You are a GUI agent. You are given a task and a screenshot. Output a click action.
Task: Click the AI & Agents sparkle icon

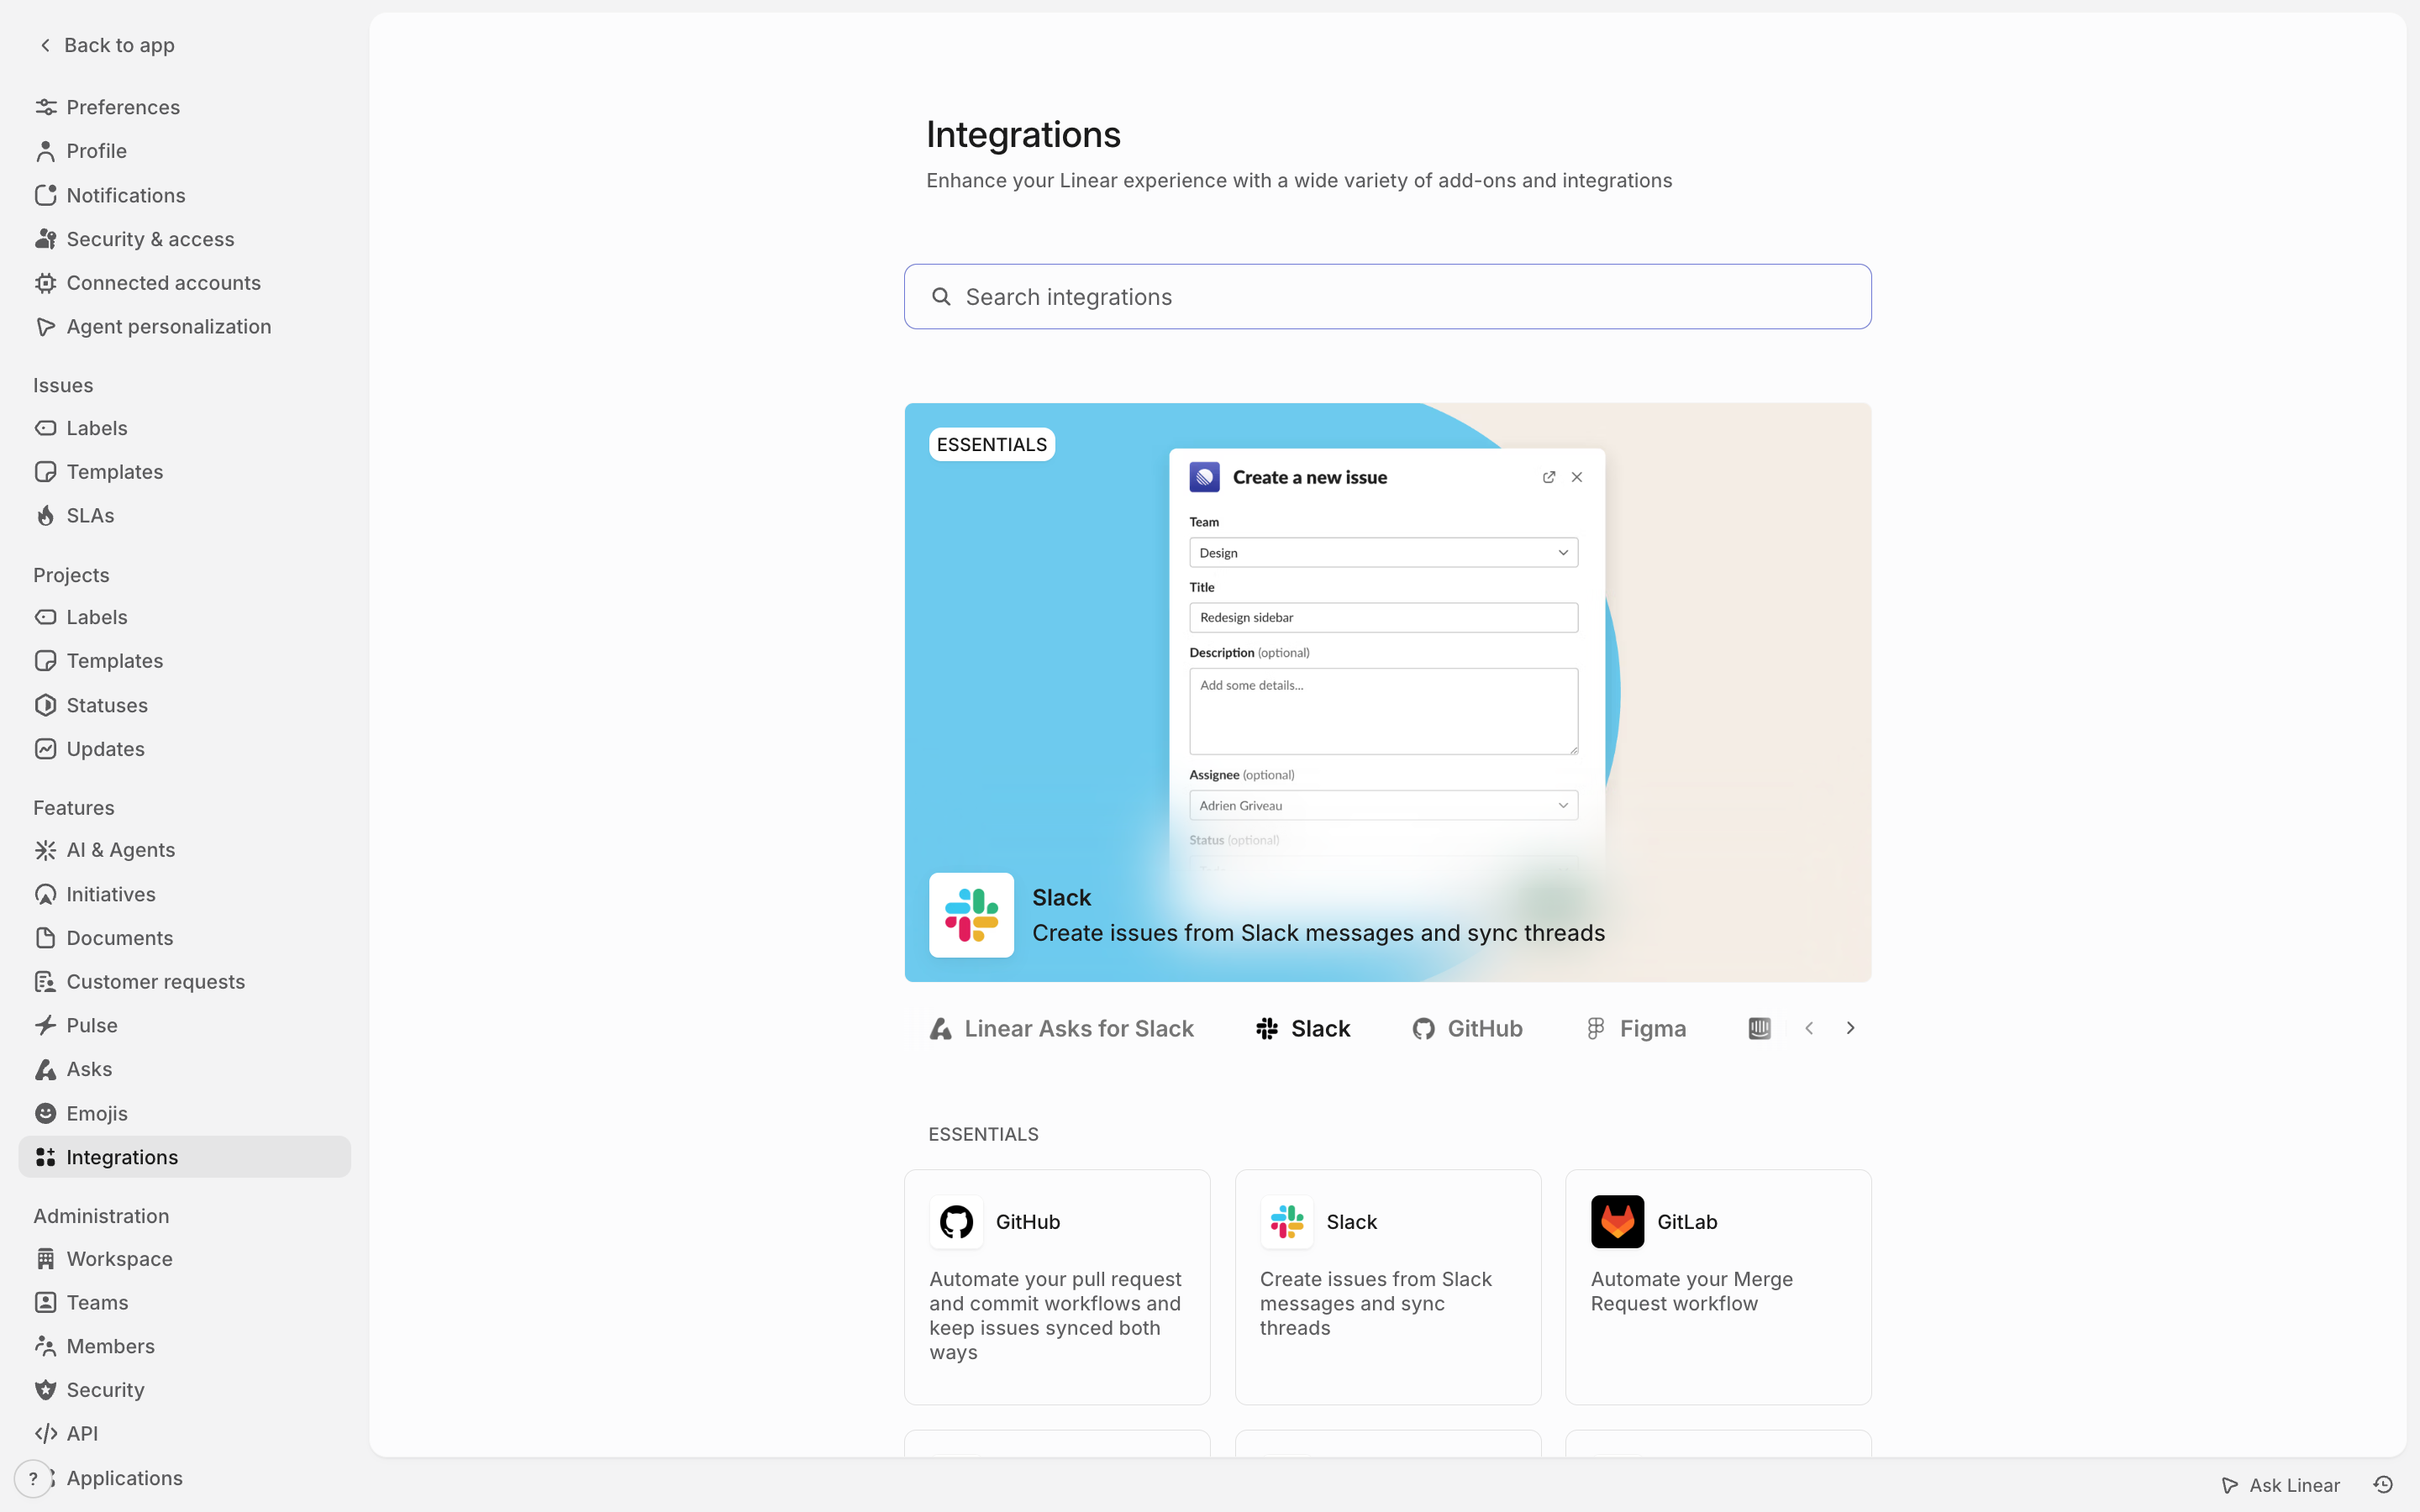[45, 850]
